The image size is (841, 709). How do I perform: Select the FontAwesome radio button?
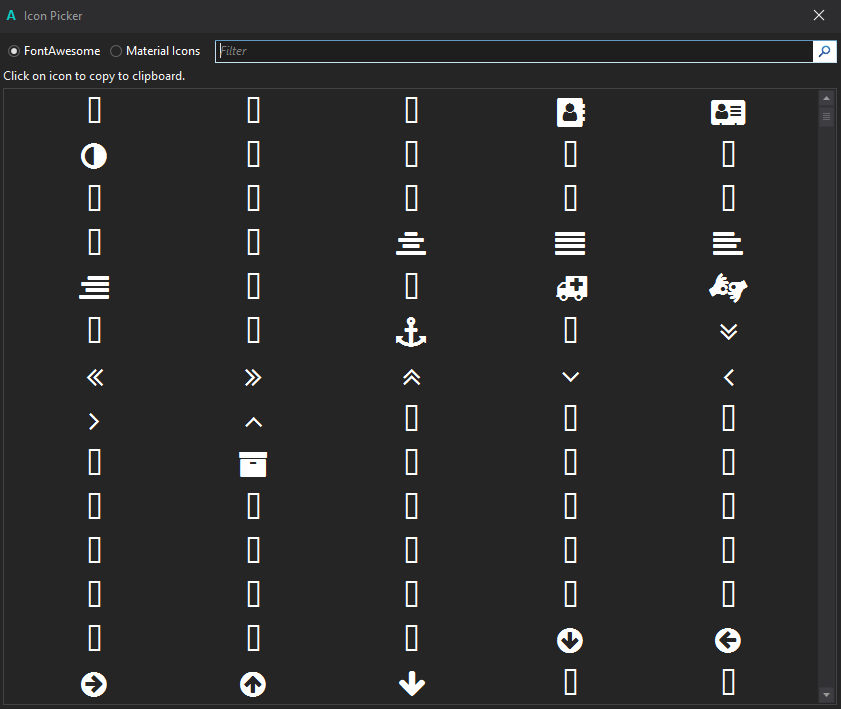tap(14, 51)
